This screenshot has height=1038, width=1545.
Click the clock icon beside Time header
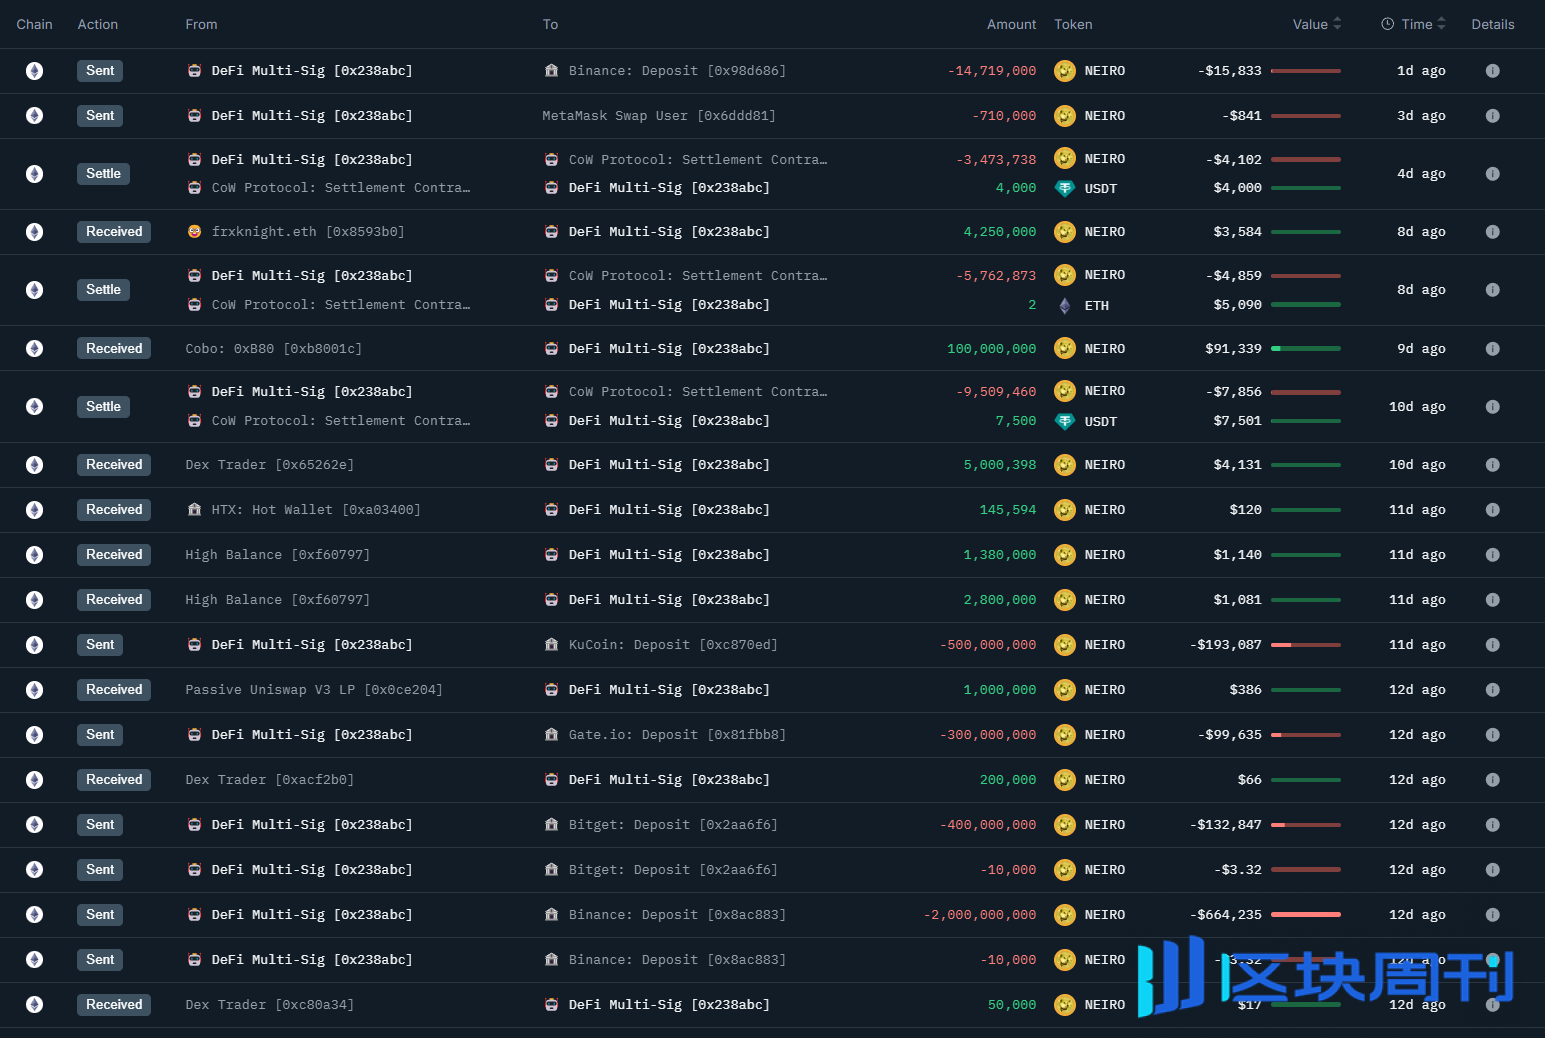[x=1387, y=24]
